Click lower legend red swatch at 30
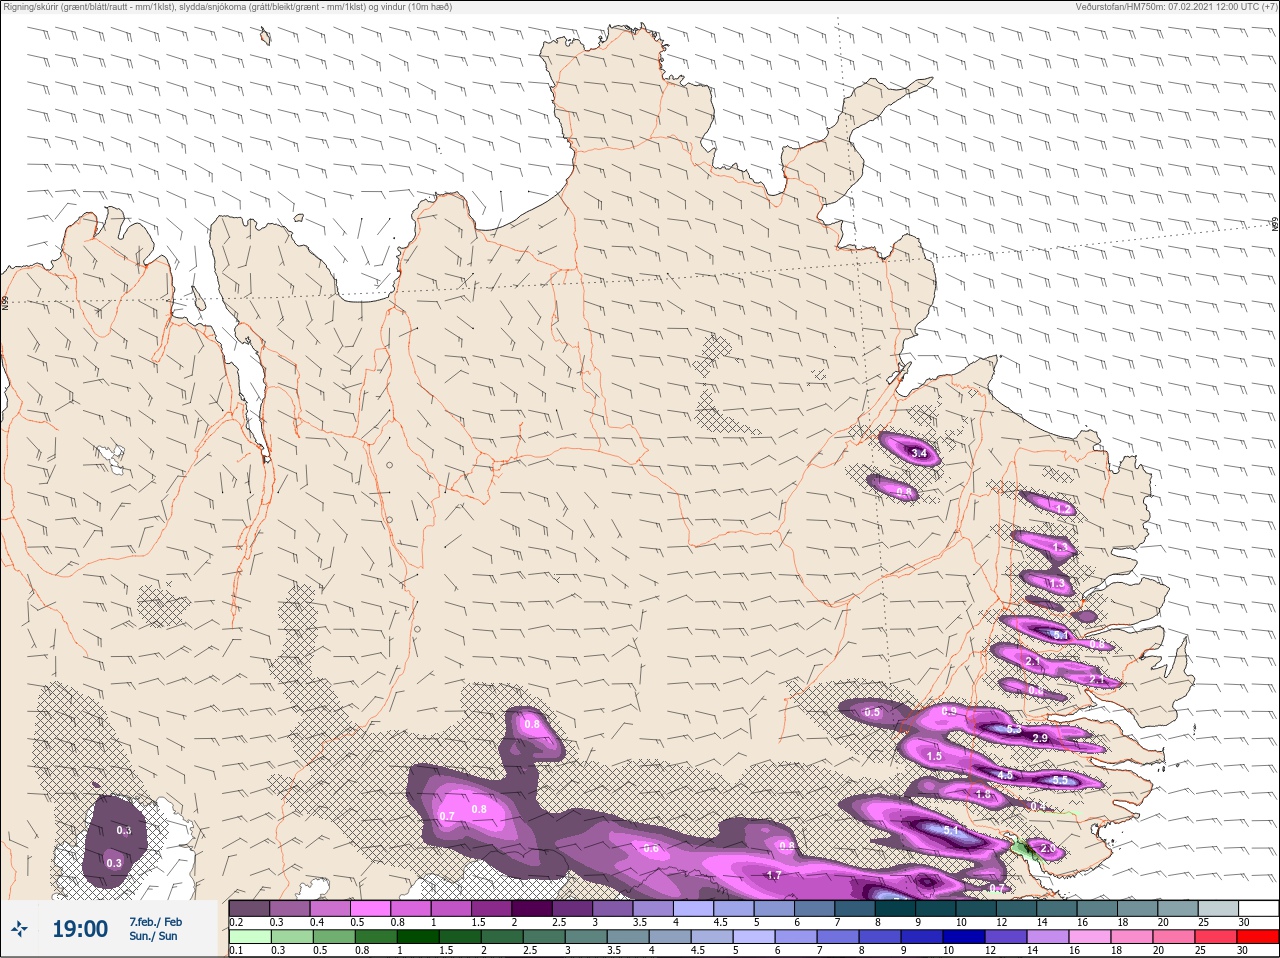 [x=1259, y=937]
